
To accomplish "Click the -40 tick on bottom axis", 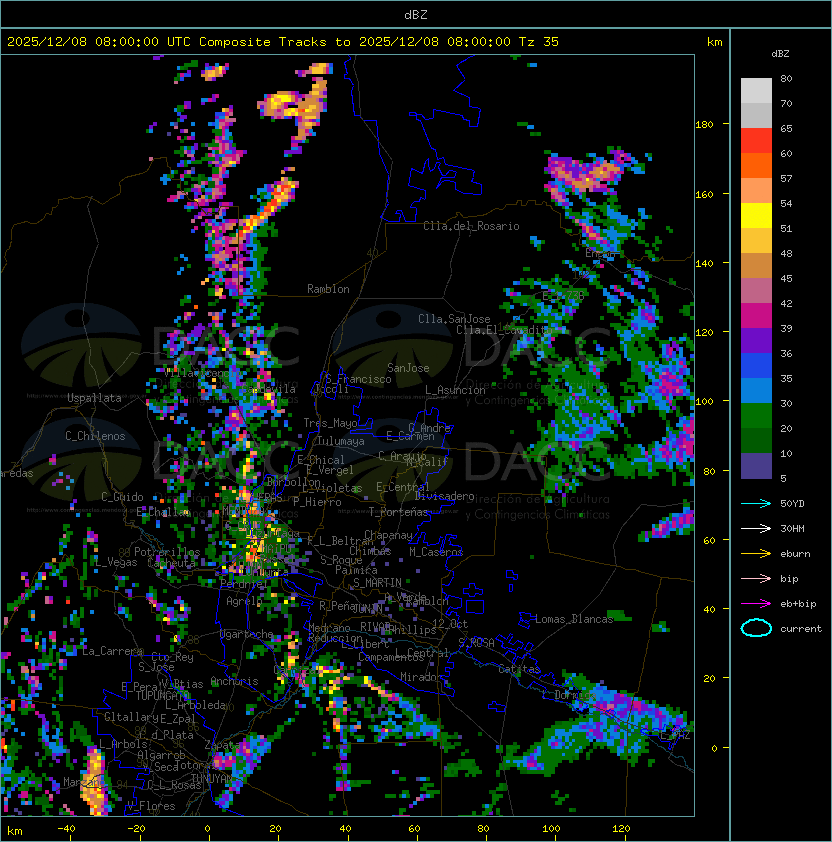I will point(66,829).
